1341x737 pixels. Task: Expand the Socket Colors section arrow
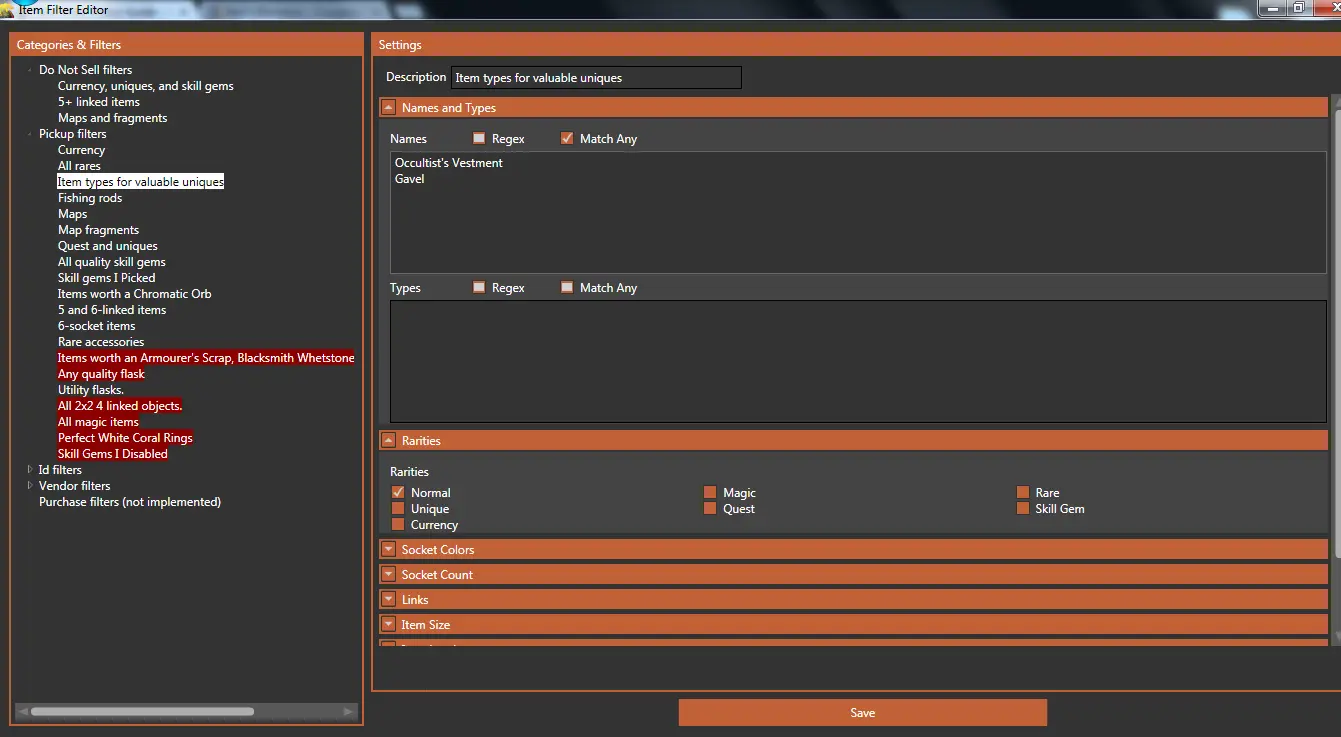click(388, 550)
